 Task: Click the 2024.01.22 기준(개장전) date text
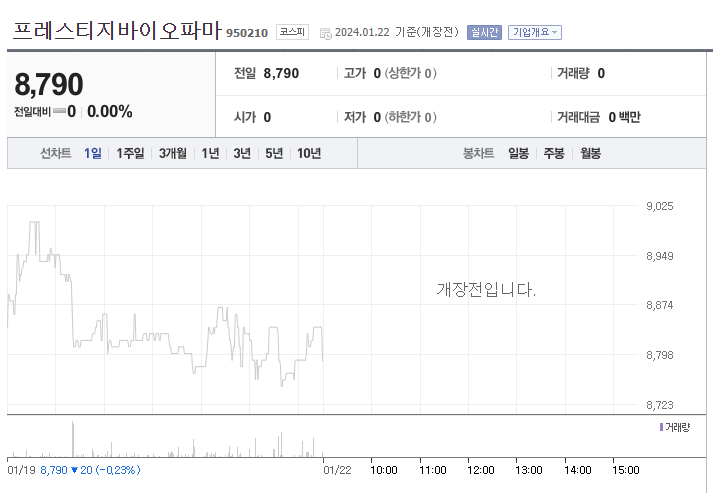pyautogui.click(x=397, y=32)
